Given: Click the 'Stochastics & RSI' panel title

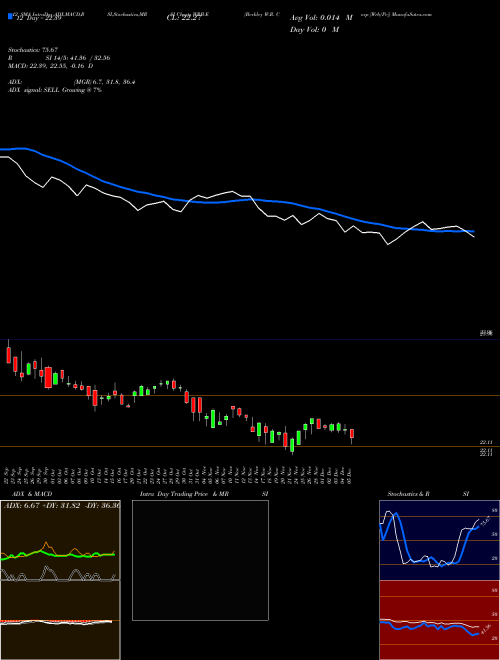Looking at the screenshot, I should 428,494.
